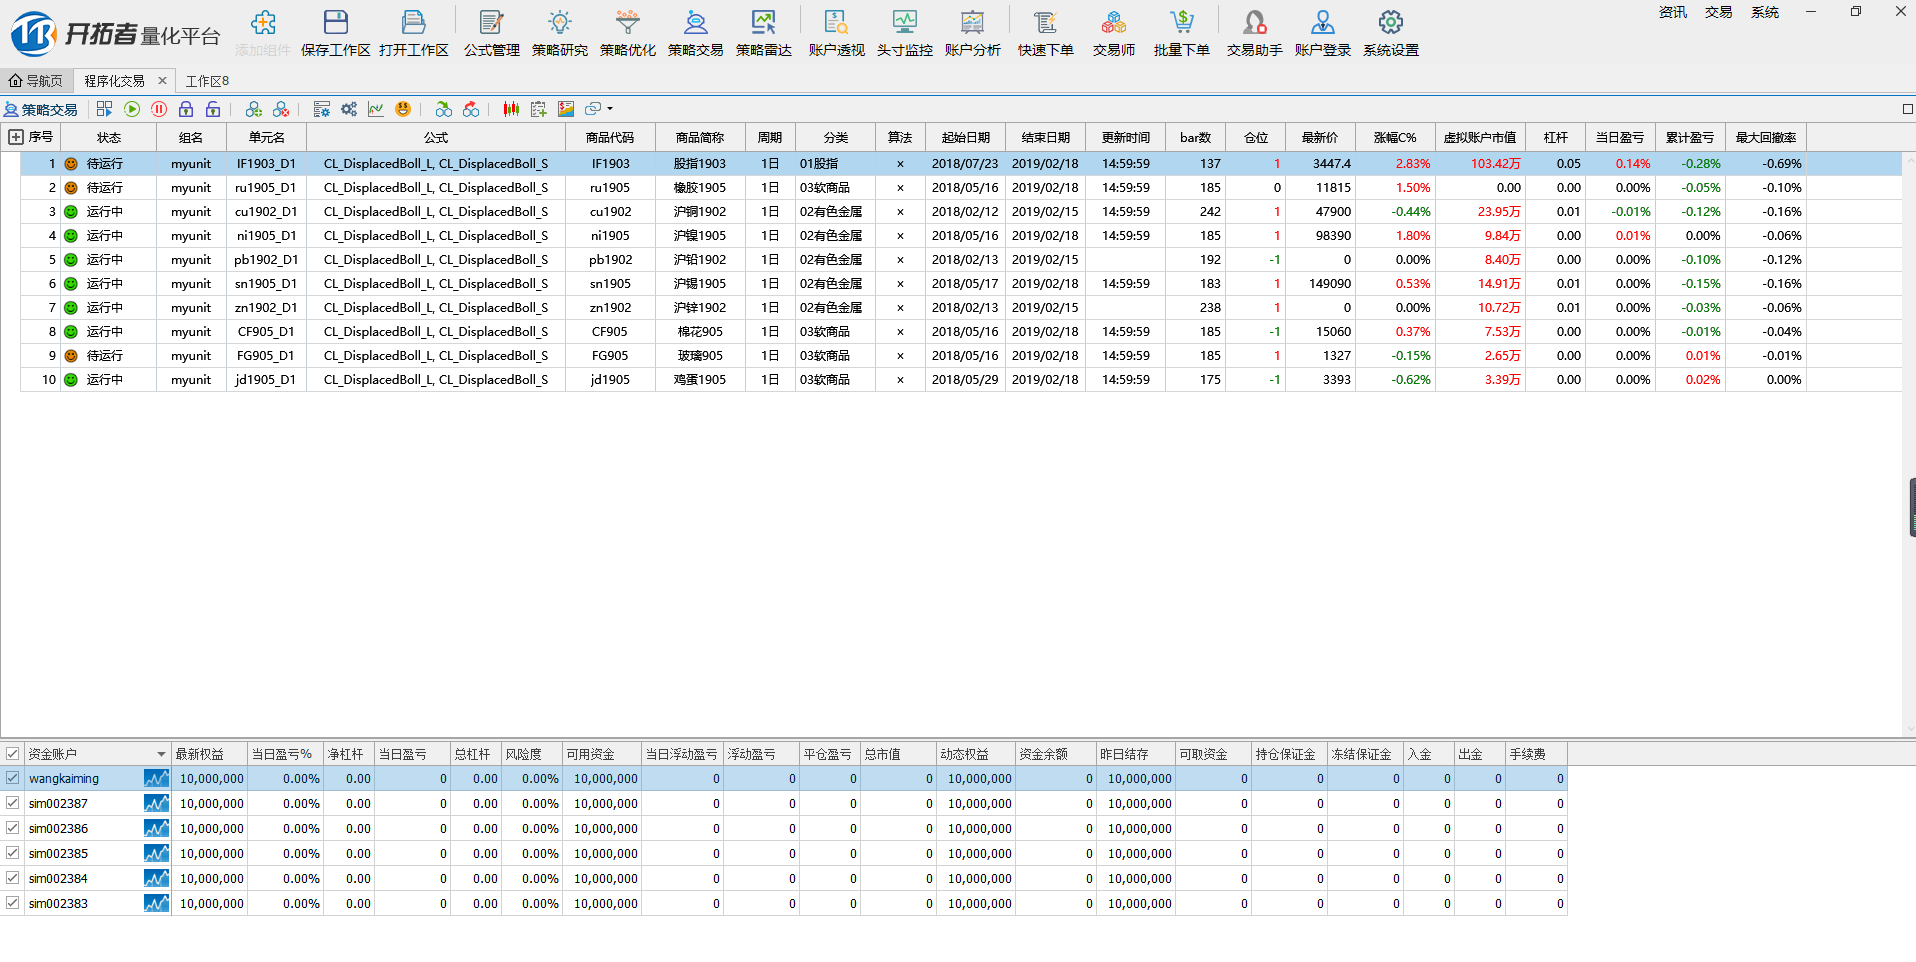Sort by the 最大回撤率 column header
Image resolution: width=1916 pixels, height=962 pixels.
pos(1766,137)
